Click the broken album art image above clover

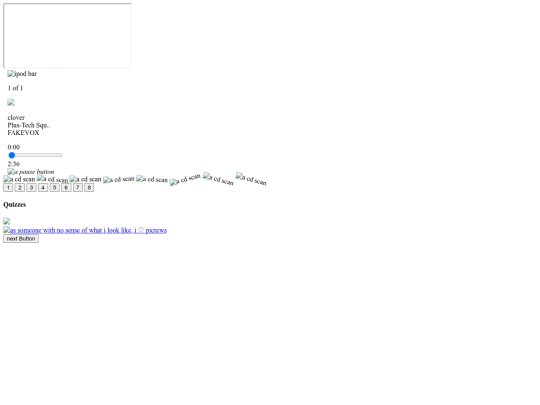click(x=11, y=102)
